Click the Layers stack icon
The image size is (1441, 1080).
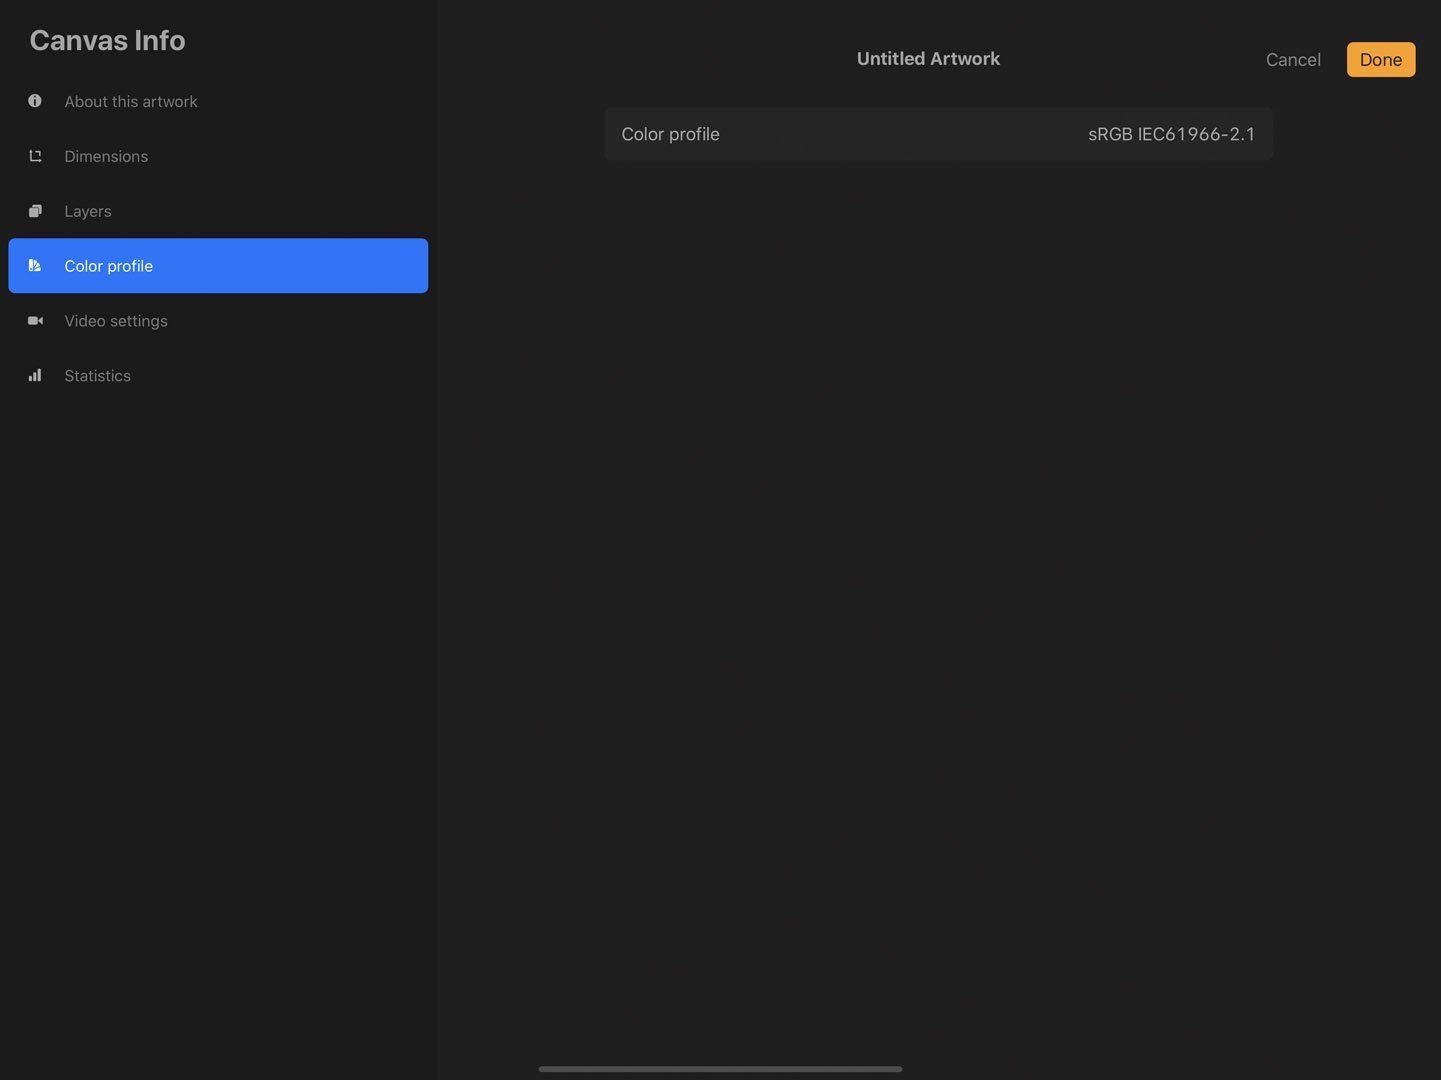35,211
